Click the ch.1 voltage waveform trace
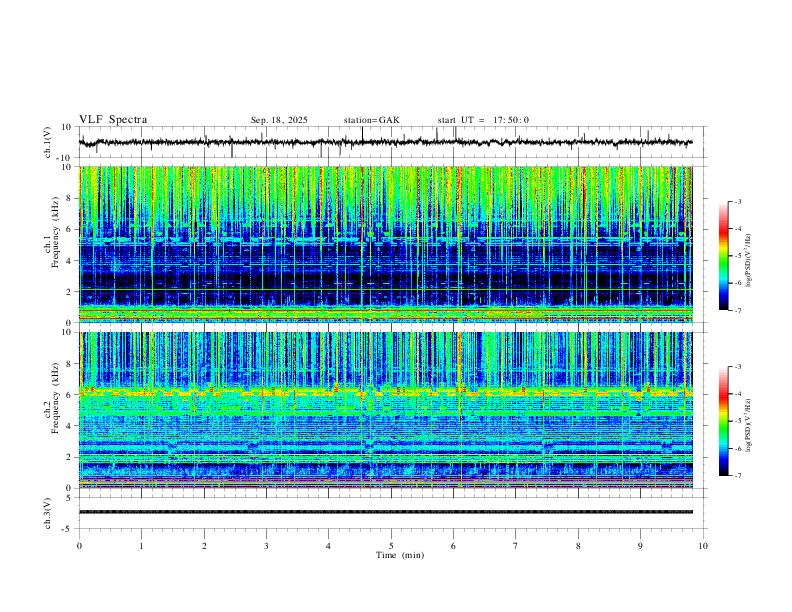The height and width of the screenshot is (612, 792). pos(385,142)
